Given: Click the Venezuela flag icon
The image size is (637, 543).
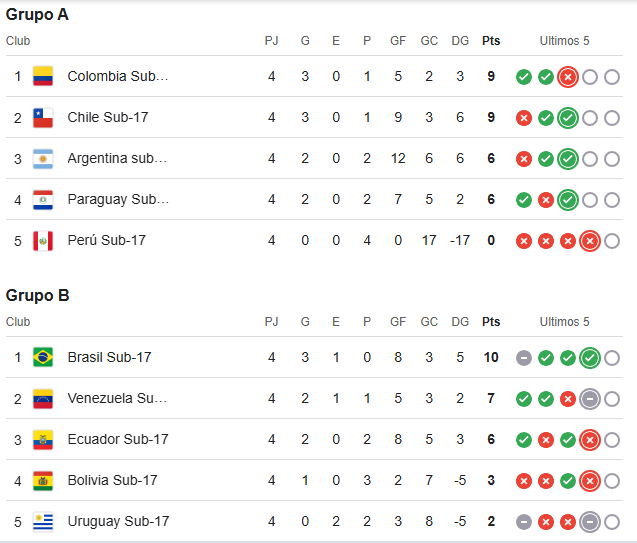Looking at the screenshot, I should coord(42,398).
